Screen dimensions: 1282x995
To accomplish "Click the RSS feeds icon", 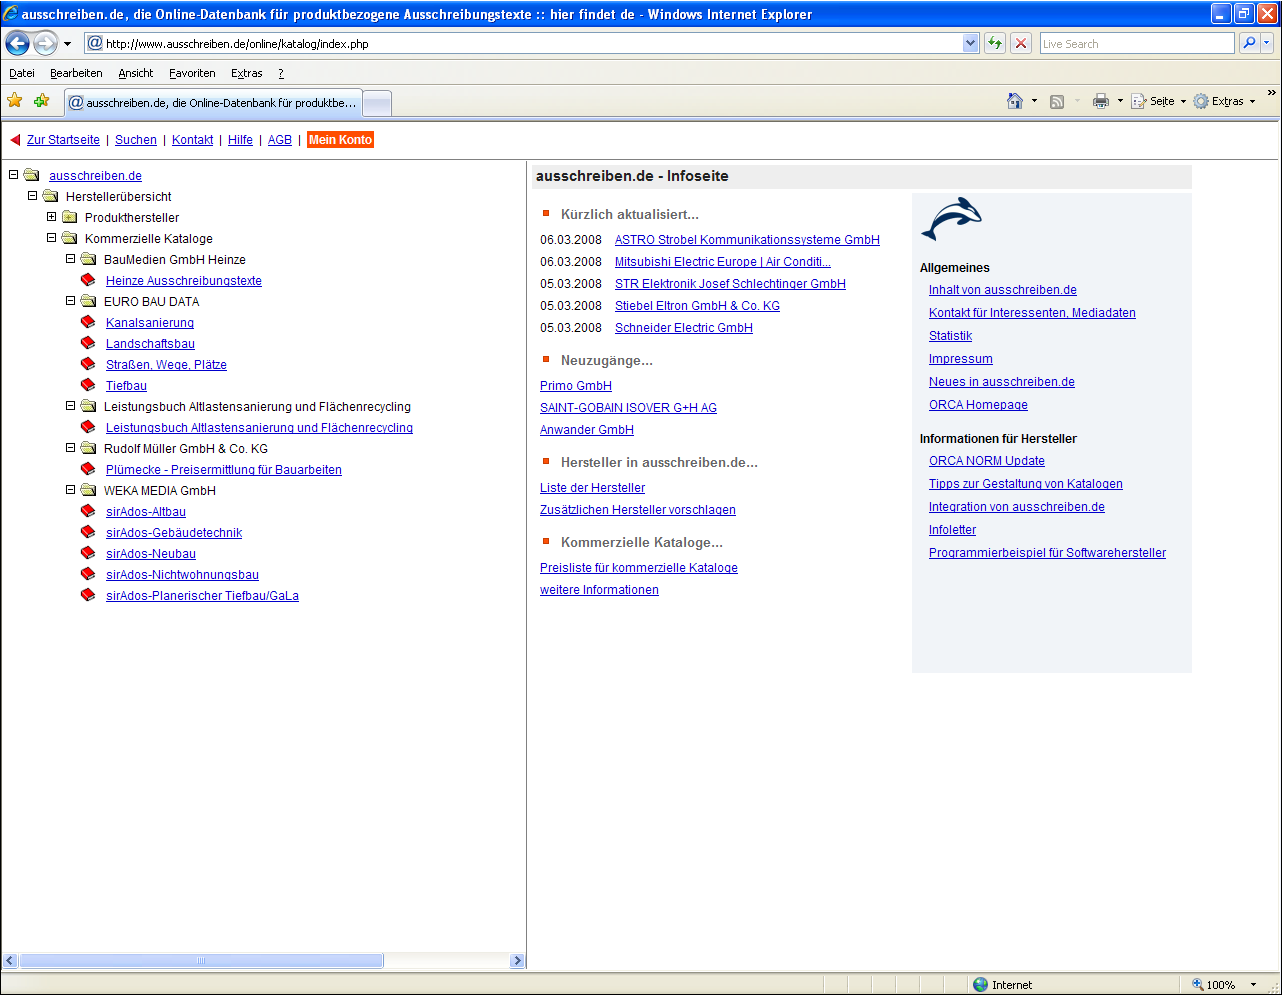I will pos(1057,101).
